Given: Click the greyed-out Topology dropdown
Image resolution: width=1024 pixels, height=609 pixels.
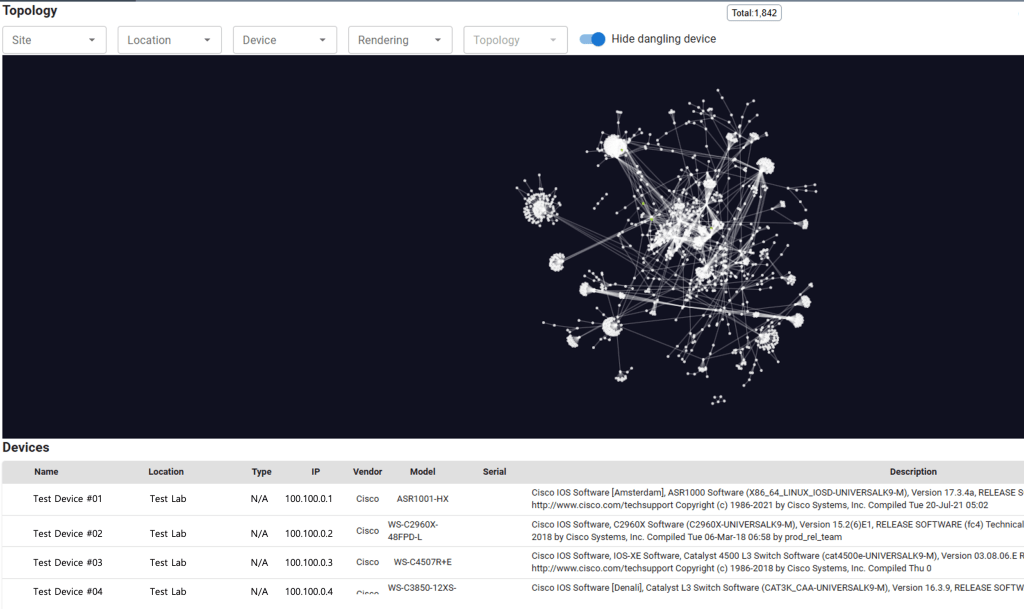Looking at the screenshot, I should pos(515,40).
